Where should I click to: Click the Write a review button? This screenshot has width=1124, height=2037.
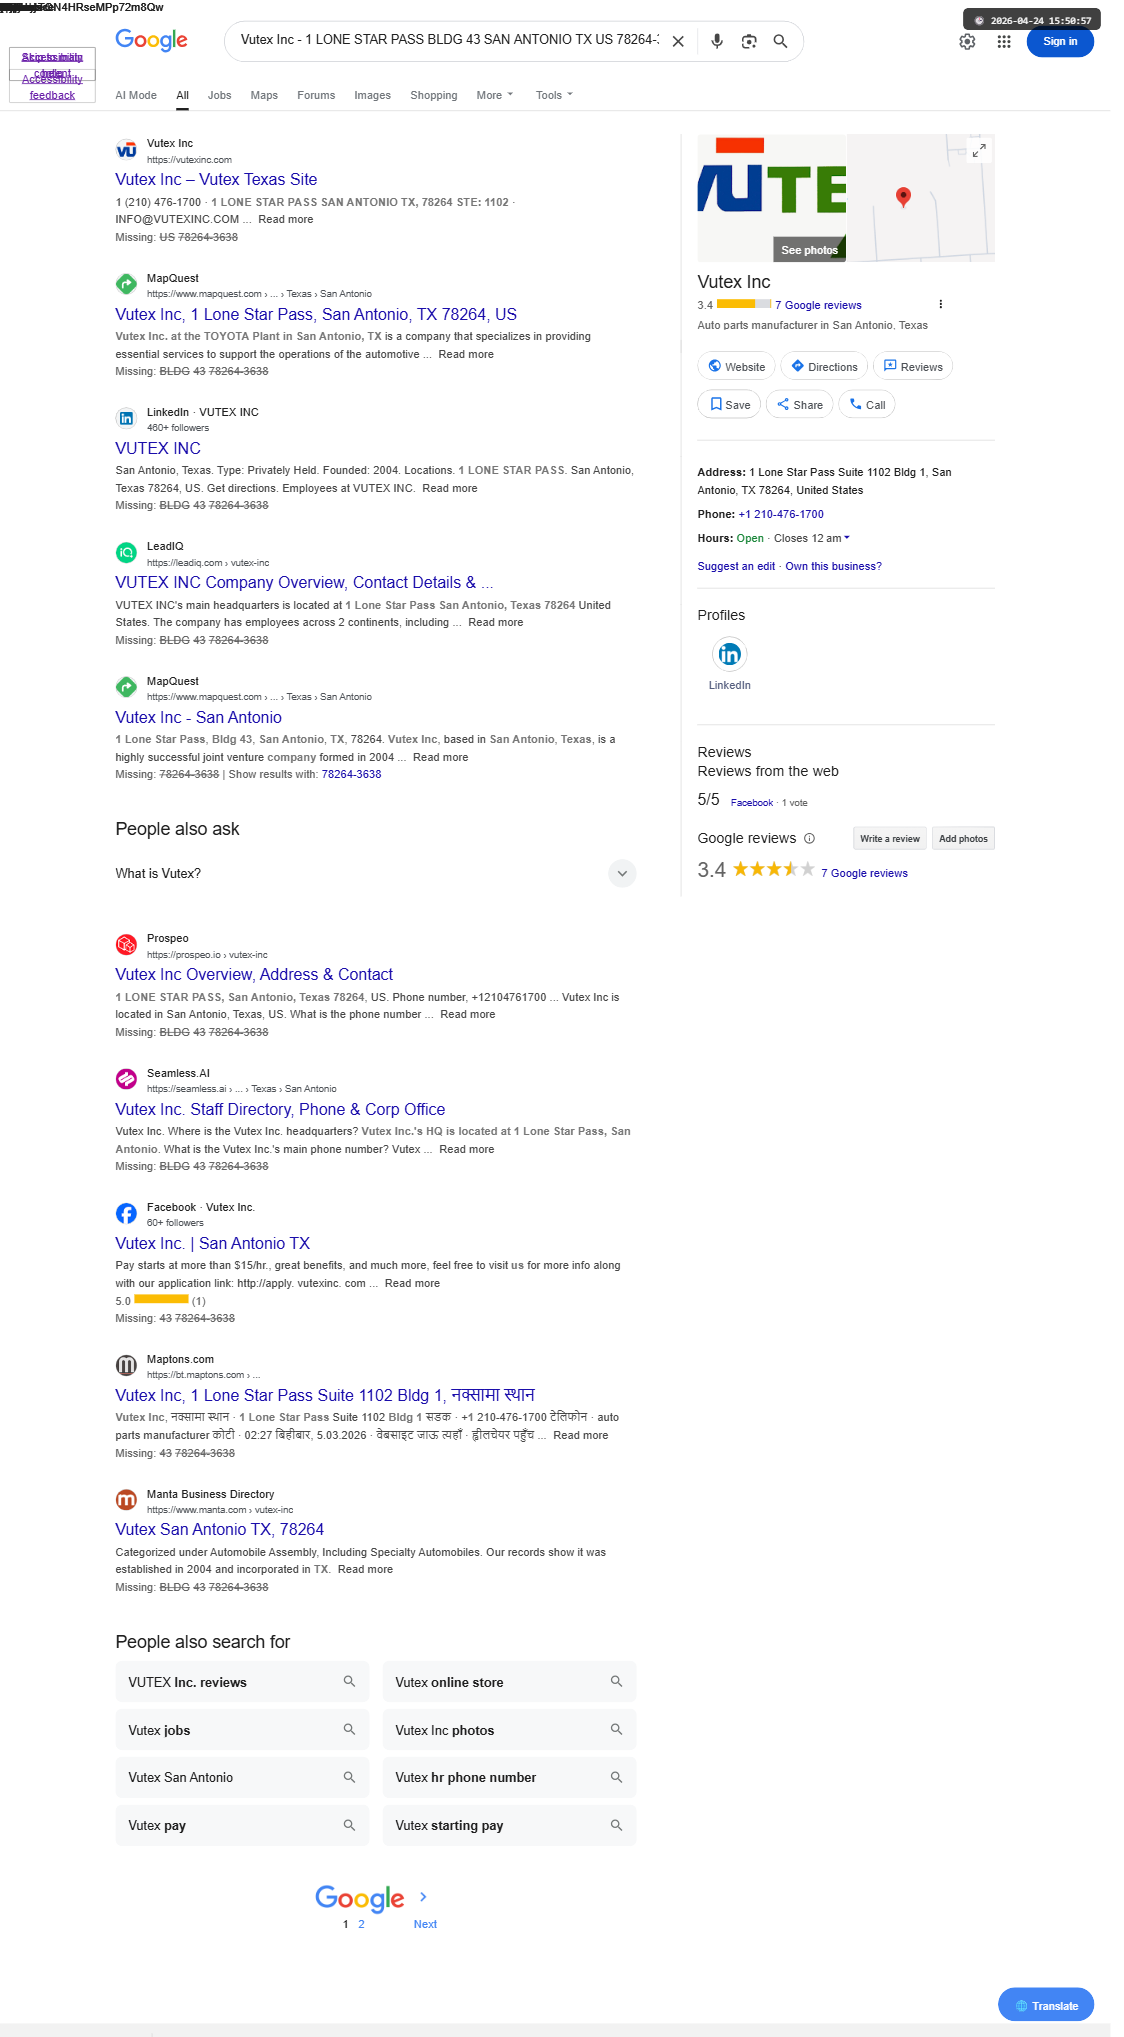click(889, 839)
